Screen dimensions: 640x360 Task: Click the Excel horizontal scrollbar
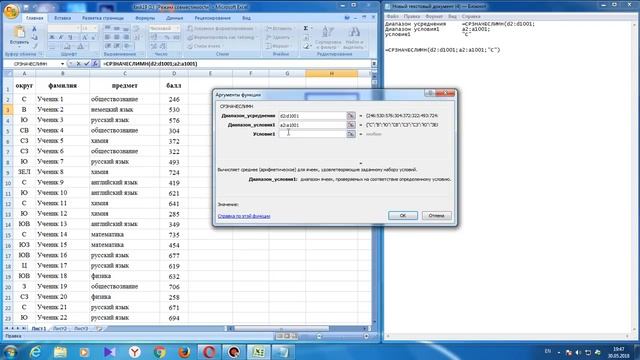298,329
